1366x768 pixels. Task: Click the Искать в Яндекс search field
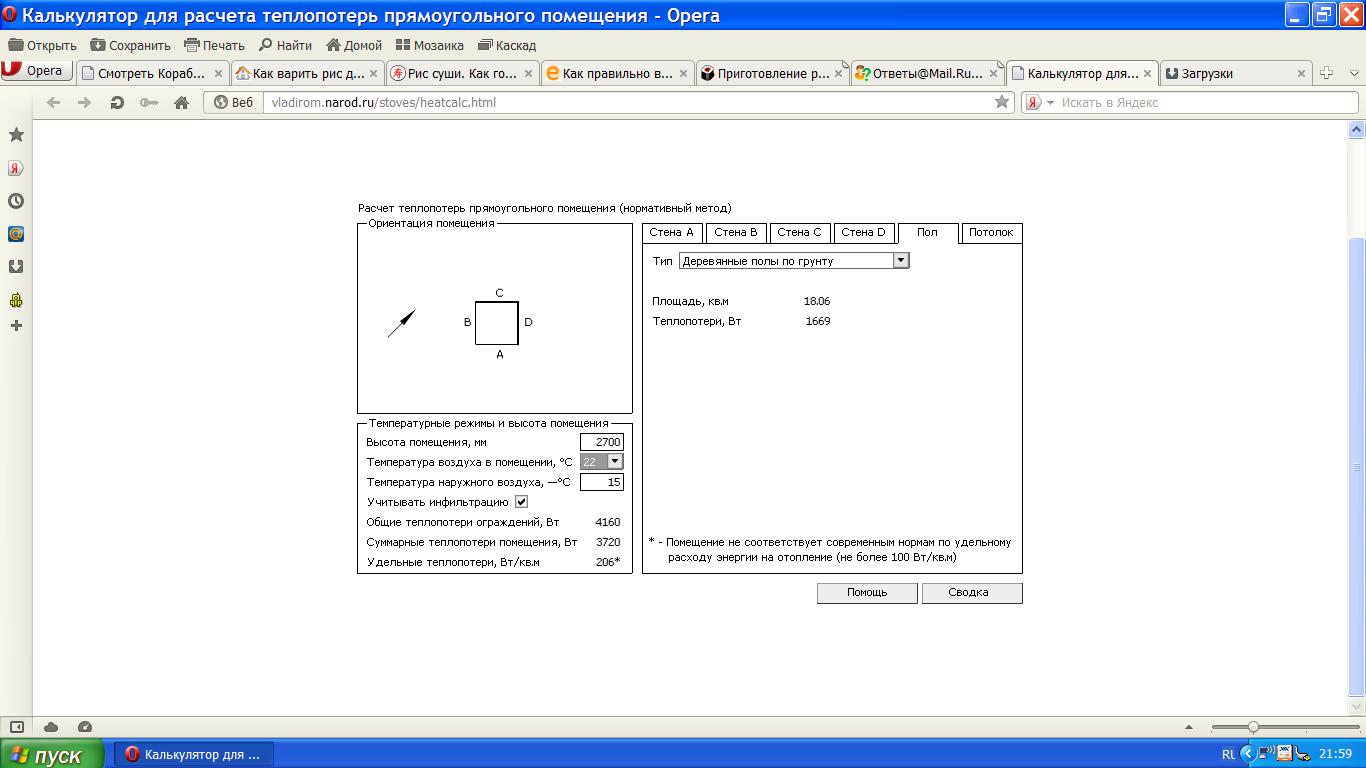[x=1207, y=102]
